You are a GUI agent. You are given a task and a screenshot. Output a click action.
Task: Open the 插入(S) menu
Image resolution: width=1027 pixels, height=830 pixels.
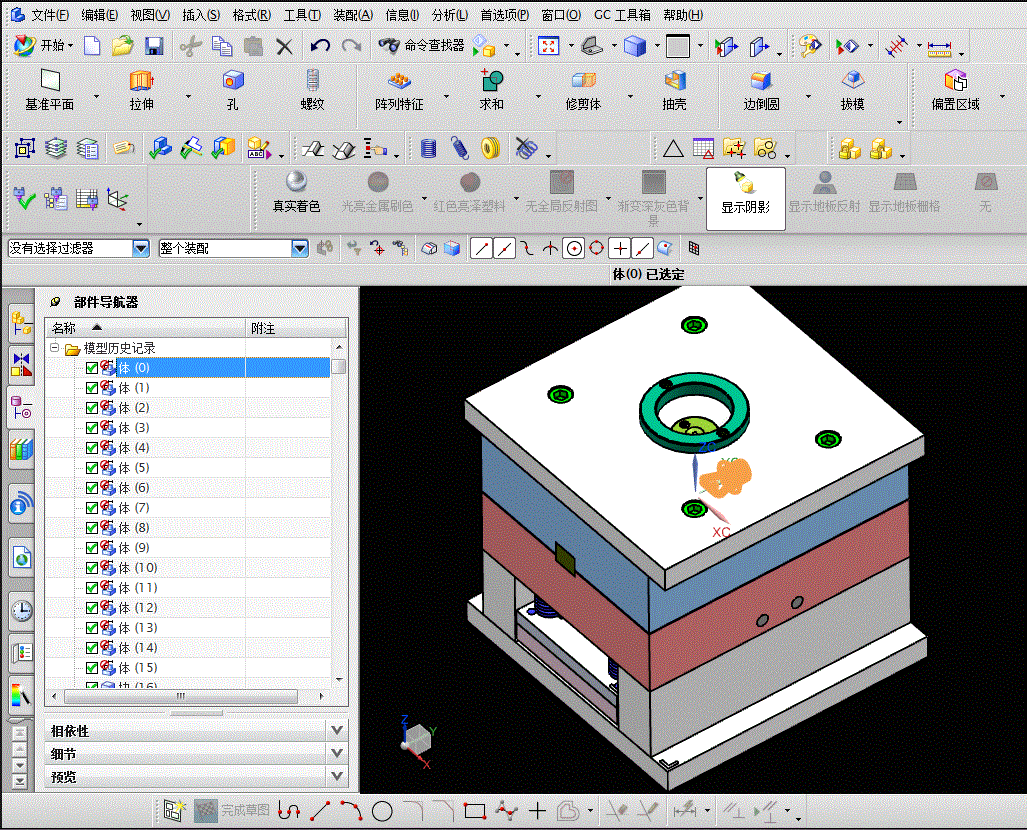pyautogui.click(x=201, y=14)
